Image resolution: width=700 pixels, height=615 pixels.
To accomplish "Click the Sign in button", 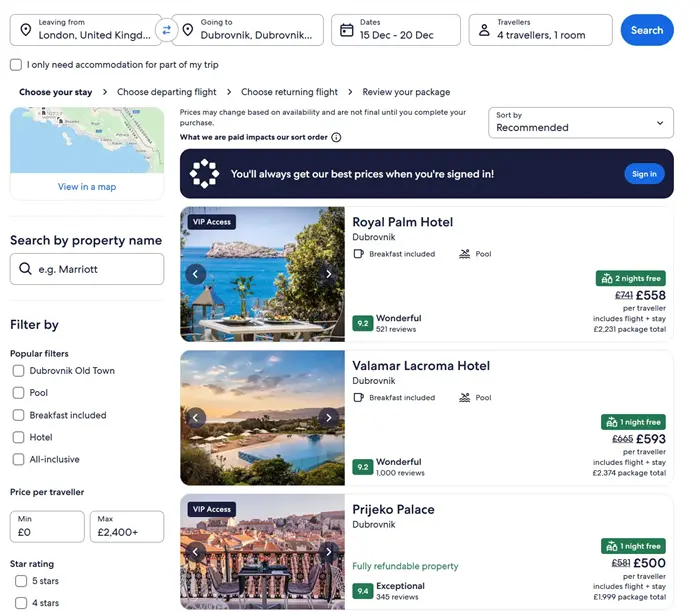I will [644, 174].
